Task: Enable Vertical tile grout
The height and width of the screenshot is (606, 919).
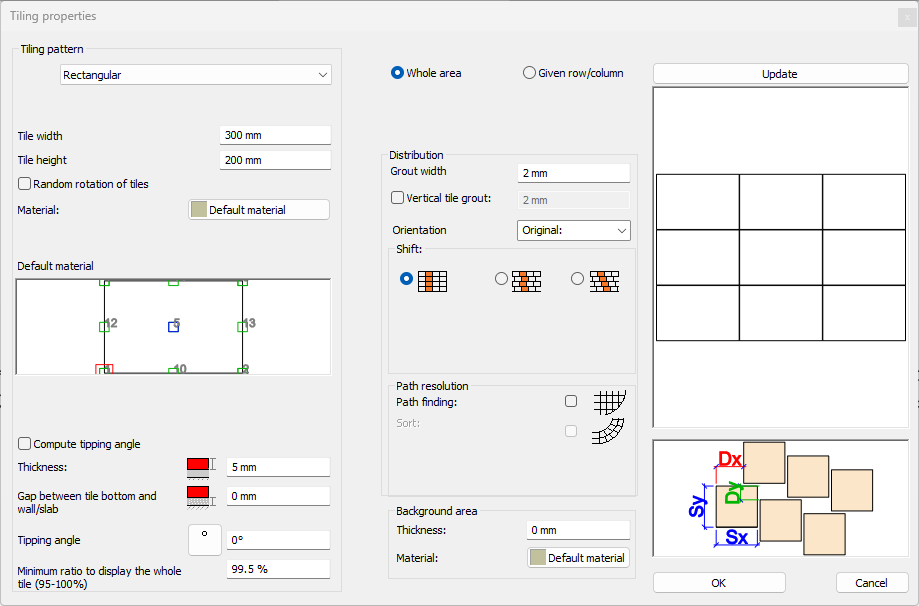Action: point(397,197)
